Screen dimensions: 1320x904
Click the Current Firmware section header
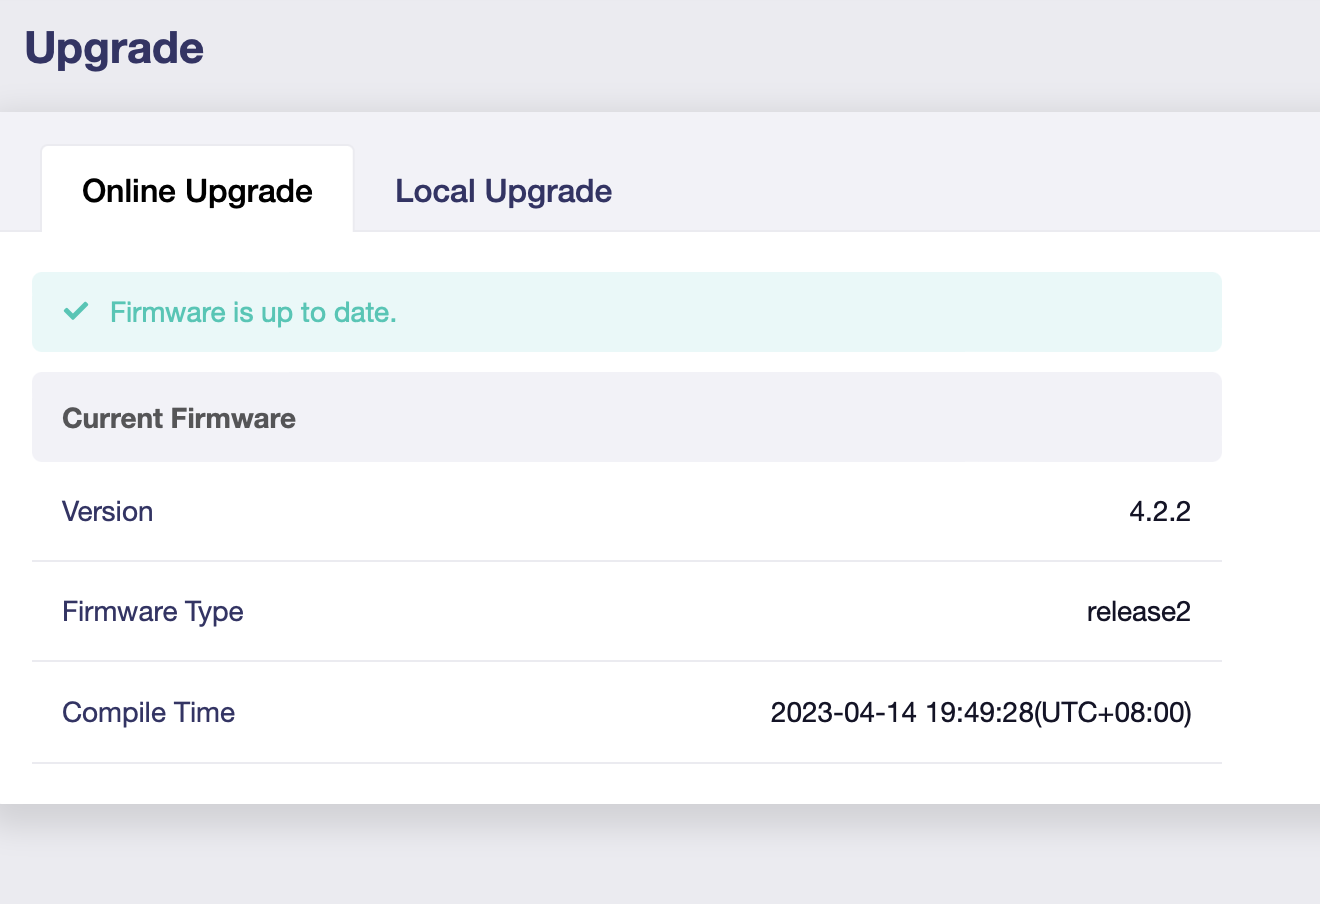(x=179, y=418)
